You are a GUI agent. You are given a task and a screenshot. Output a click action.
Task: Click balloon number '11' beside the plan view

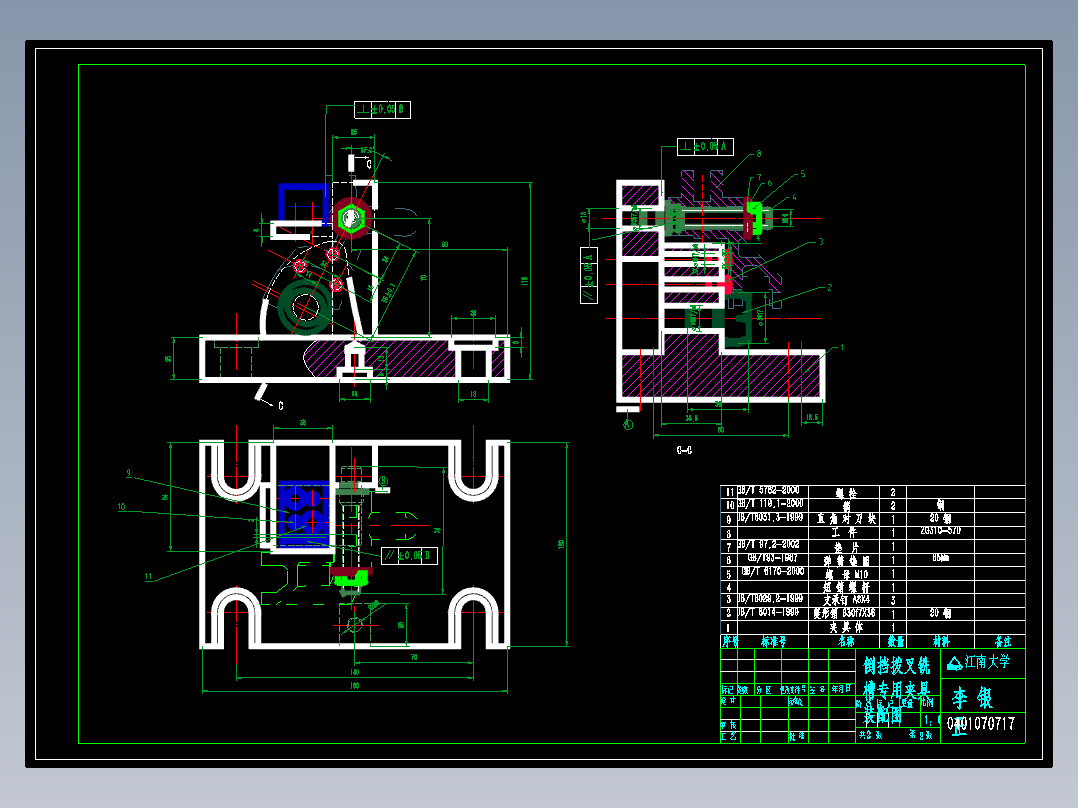pyautogui.click(x=148, y=577)
